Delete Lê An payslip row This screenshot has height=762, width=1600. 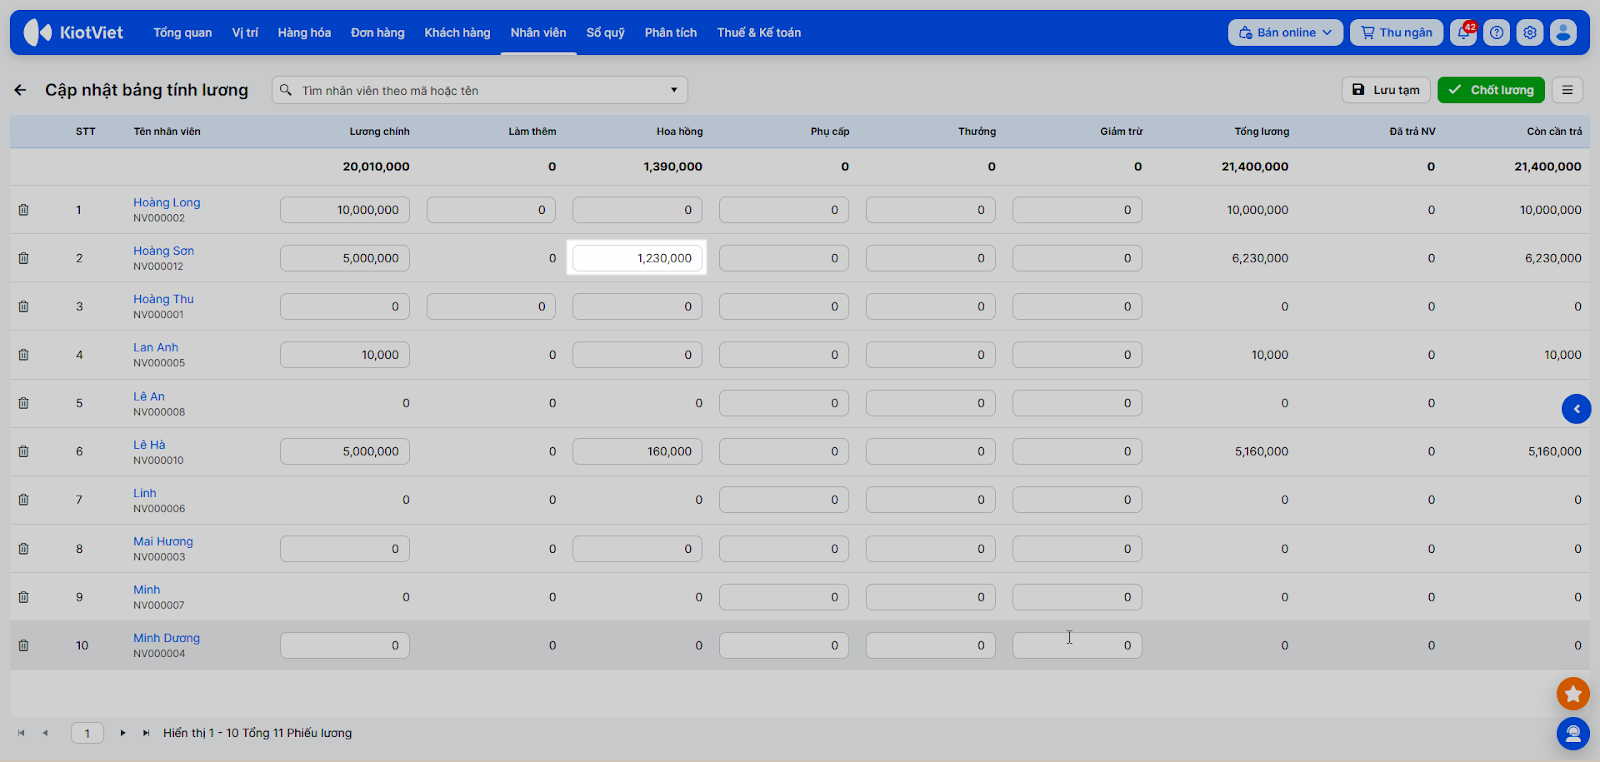pyautogui.click(x=23, y=403)
